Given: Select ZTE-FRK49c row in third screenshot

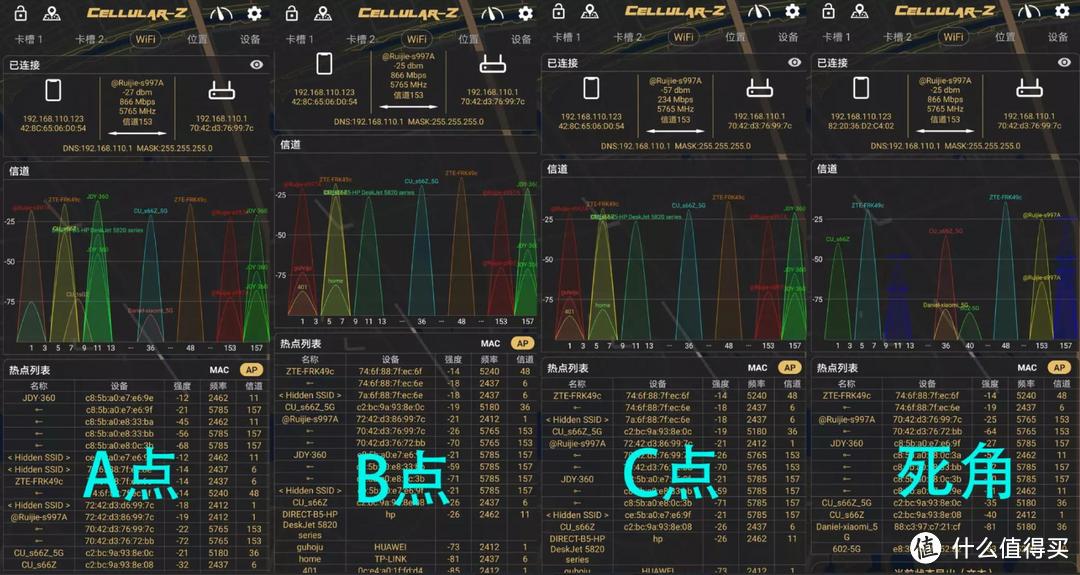Looking at the screenshot, I should (x=674, y=395).
